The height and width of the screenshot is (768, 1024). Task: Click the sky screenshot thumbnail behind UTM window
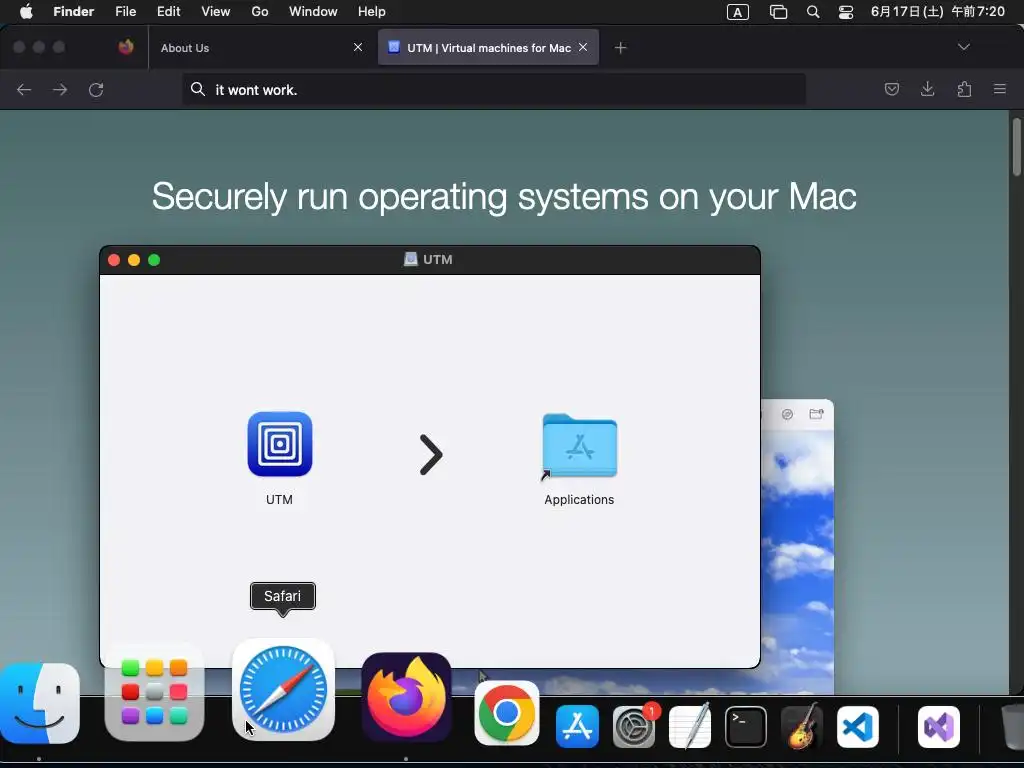[797, 547]
